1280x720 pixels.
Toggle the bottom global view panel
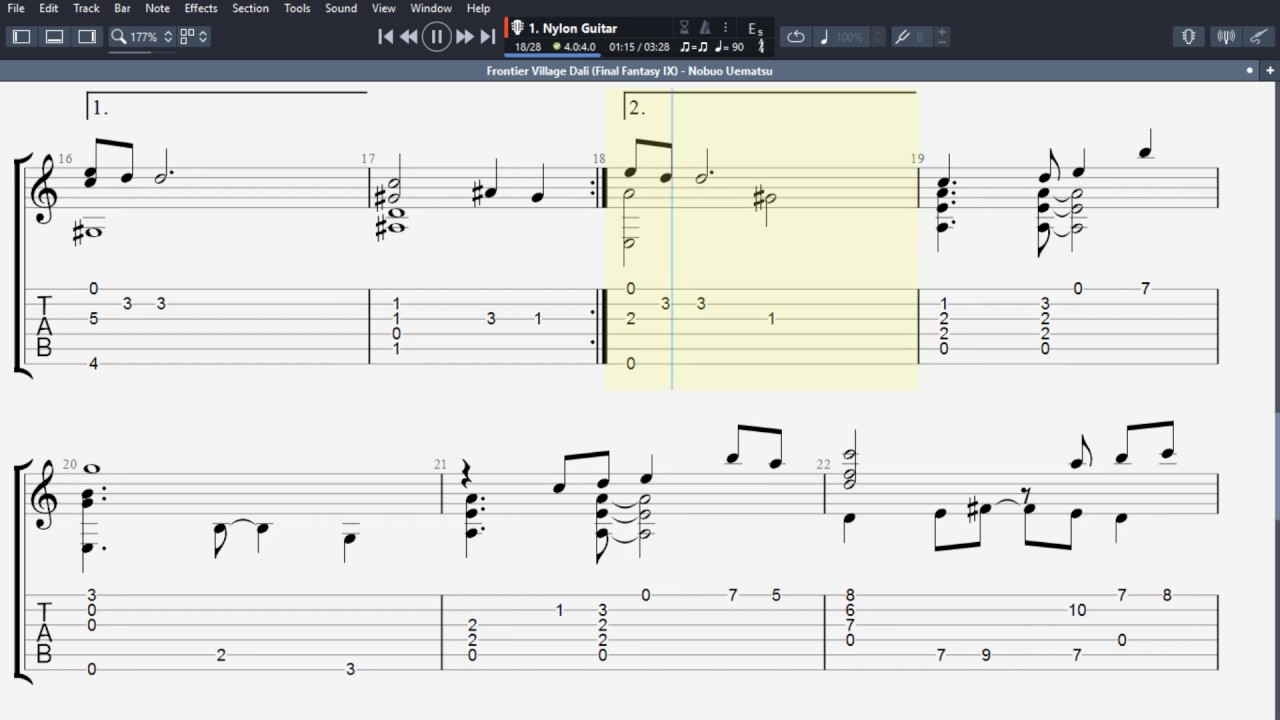coord(55,37)
